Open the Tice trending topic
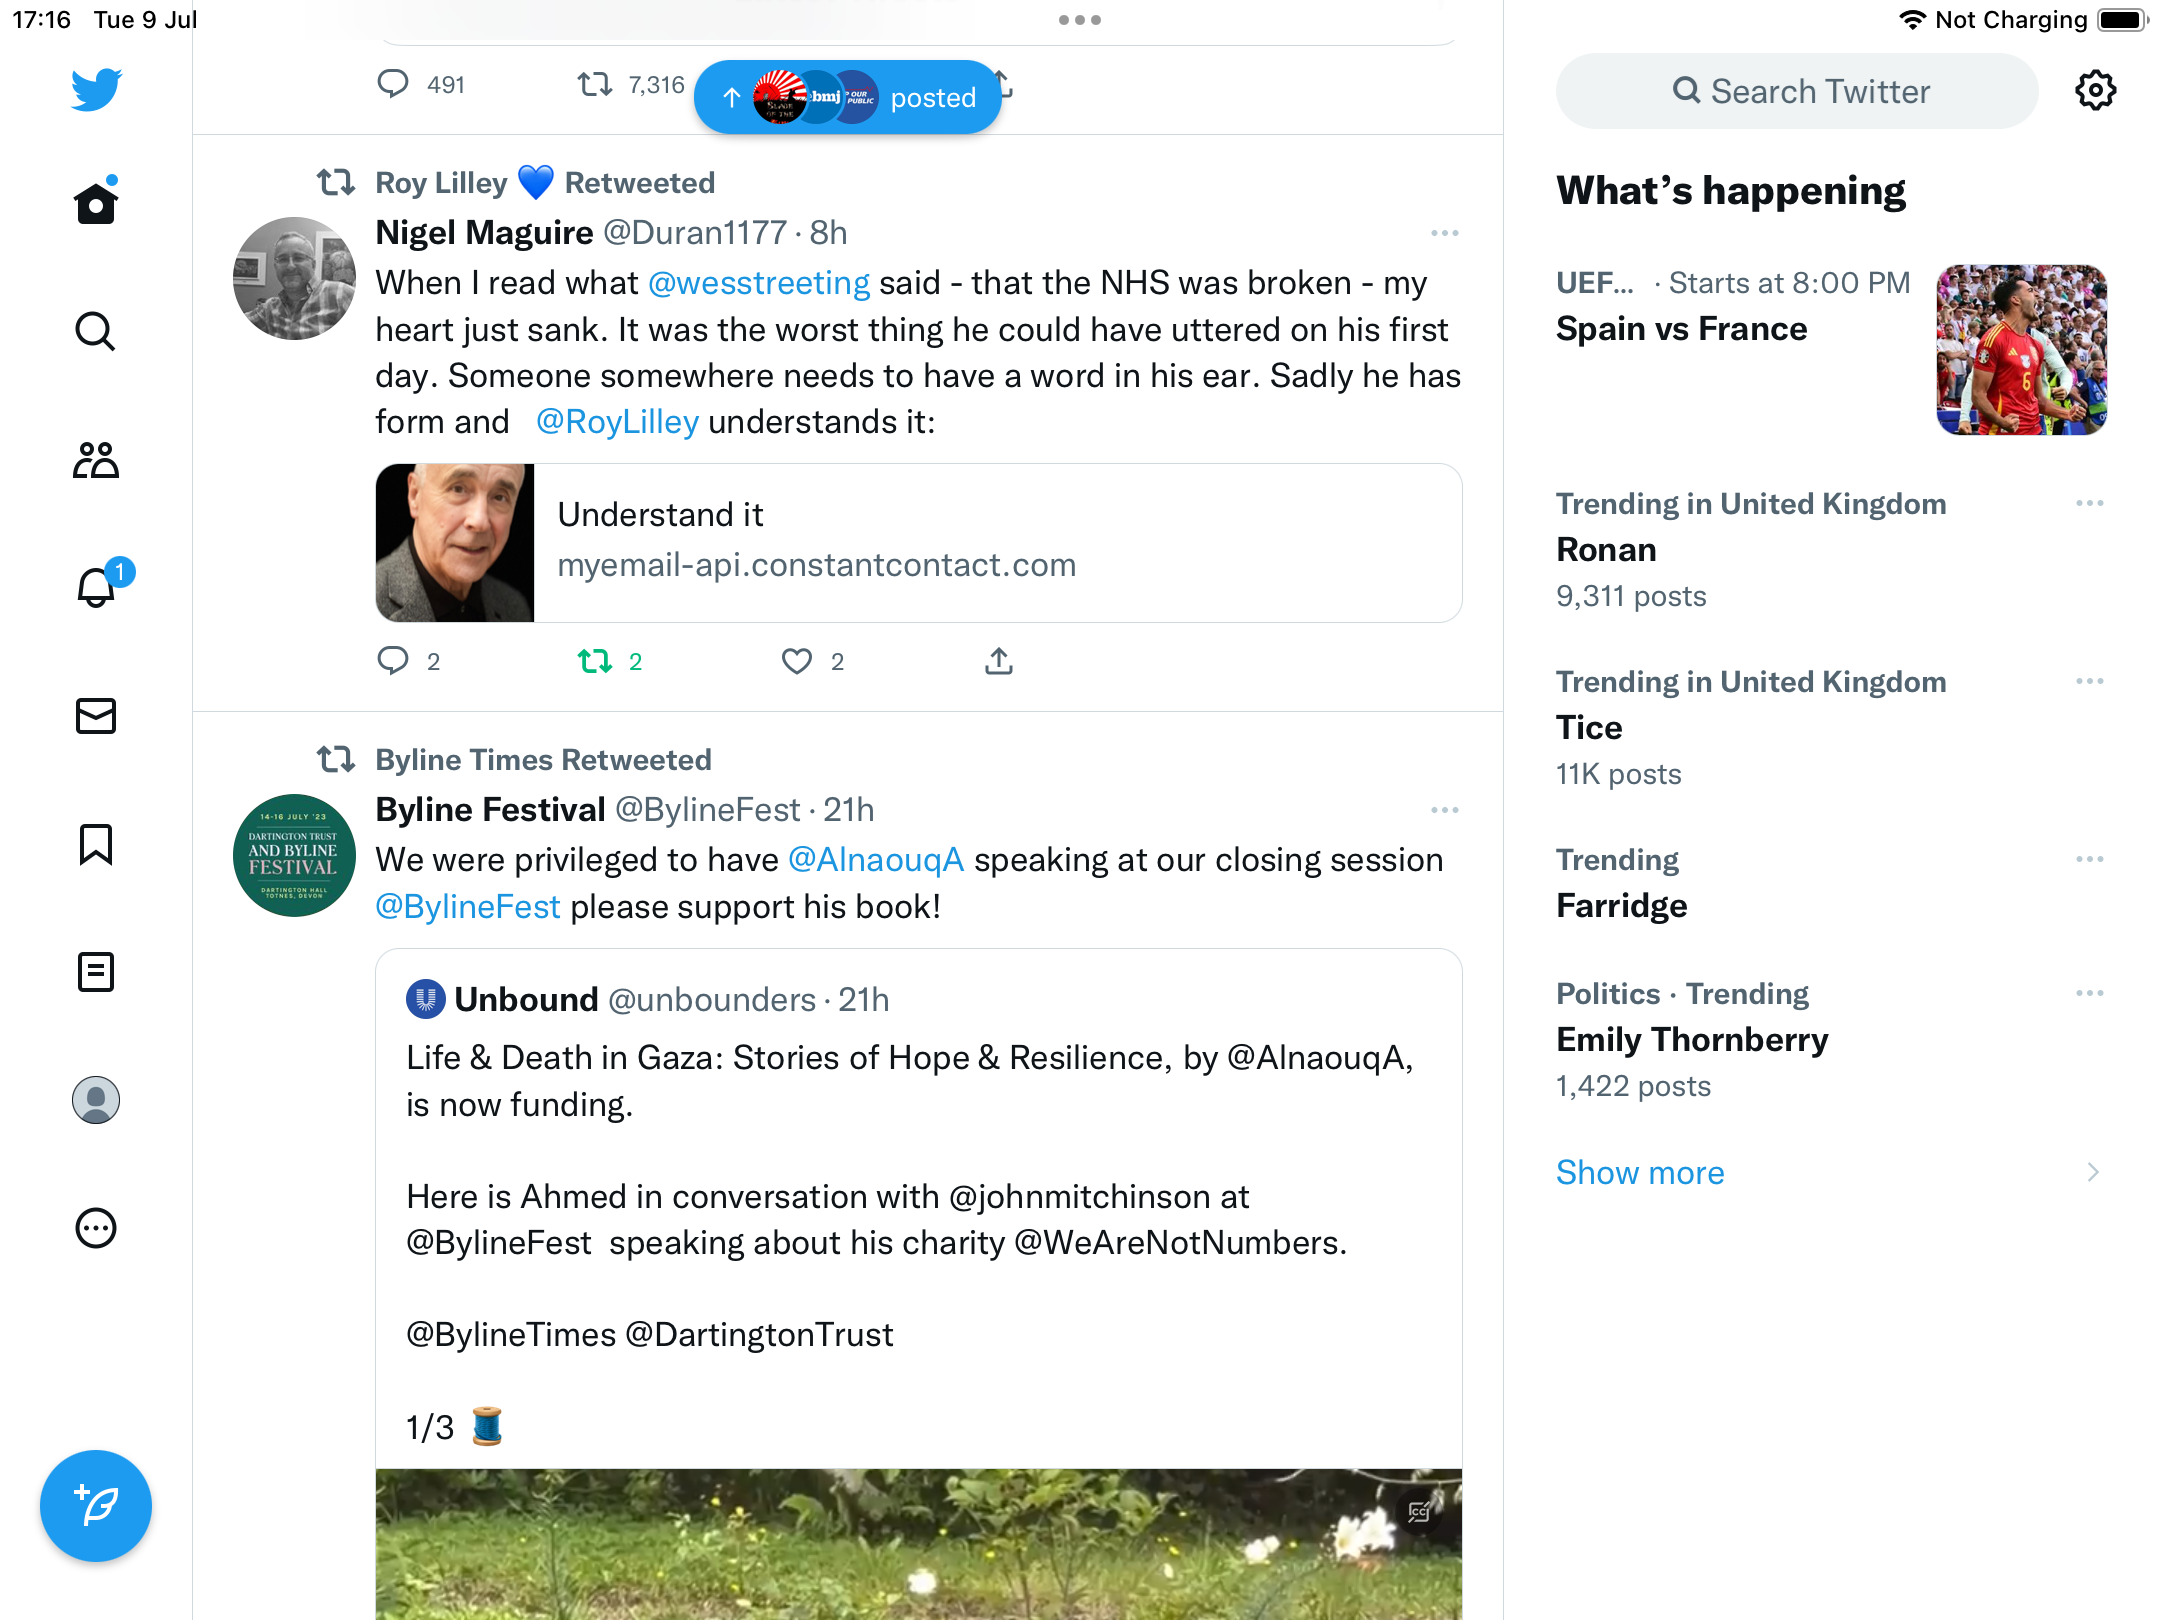The image size is (2160, 1620). coord(1589,728)
